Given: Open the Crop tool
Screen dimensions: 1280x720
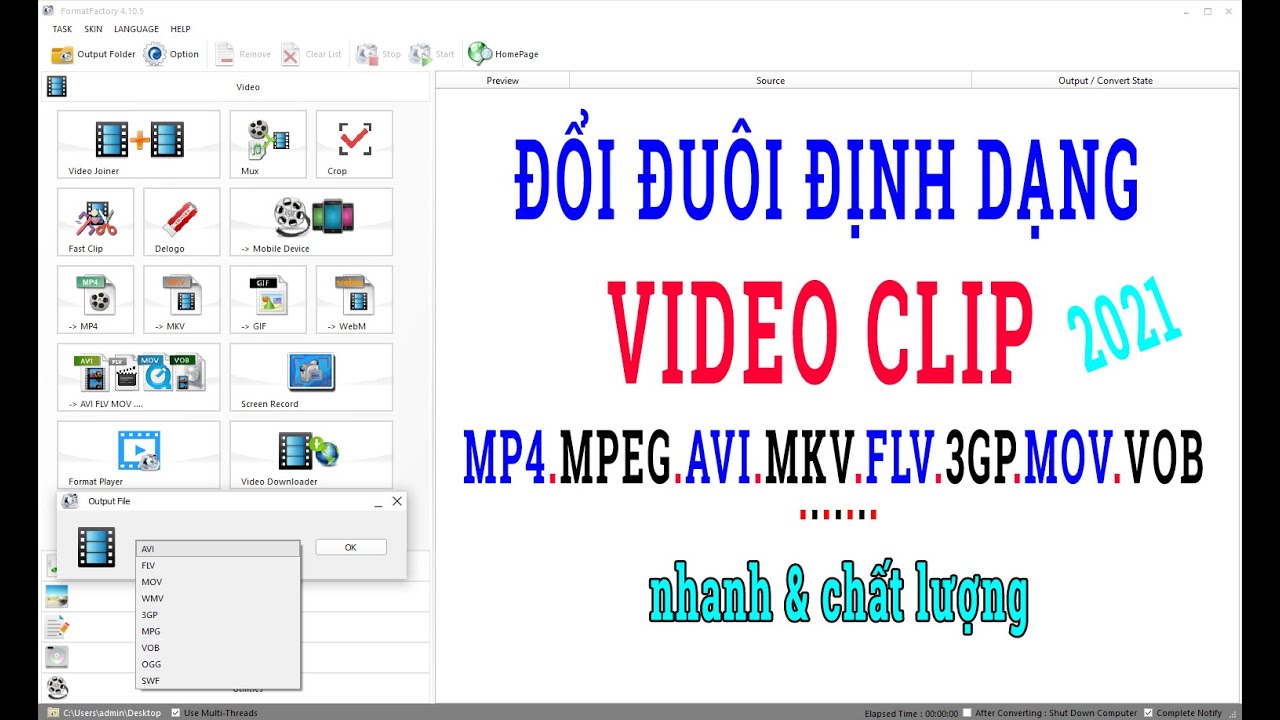Looking at the screenshot, I should click(354, 144).
